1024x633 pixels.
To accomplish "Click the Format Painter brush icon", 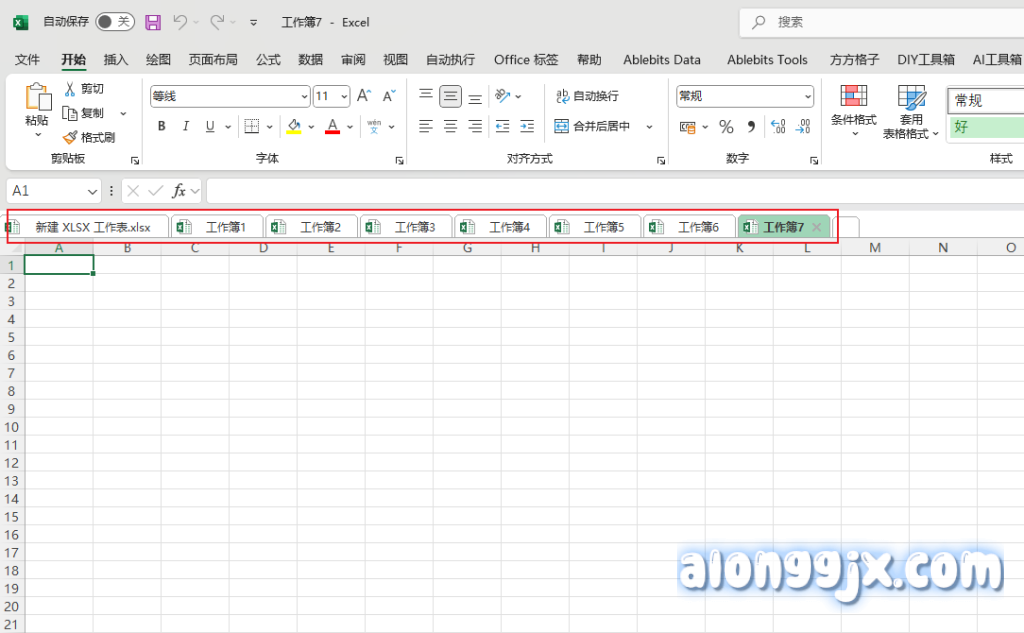I will tap(89, 138).
